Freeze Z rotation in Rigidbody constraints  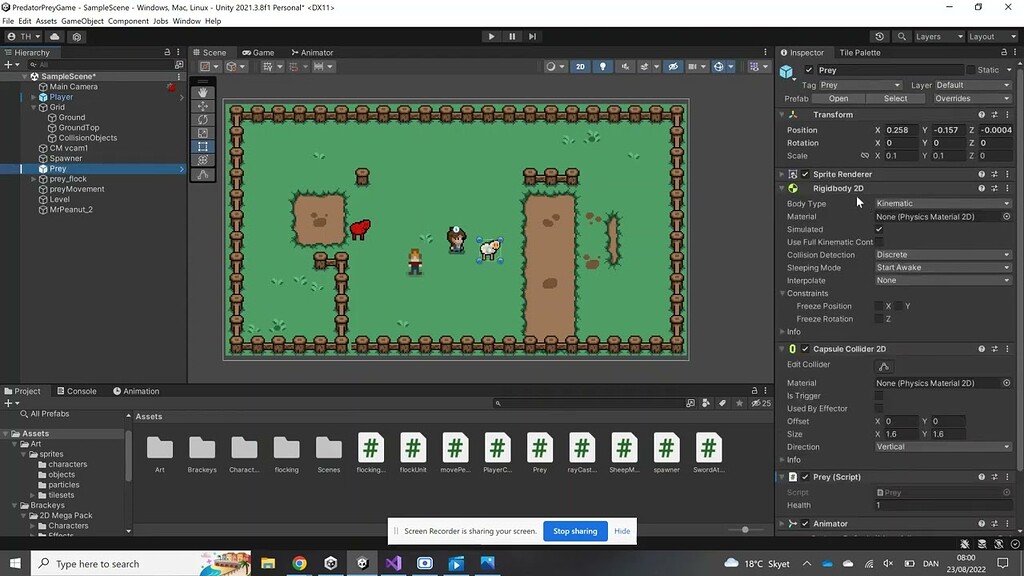click(x=880, y=318)
